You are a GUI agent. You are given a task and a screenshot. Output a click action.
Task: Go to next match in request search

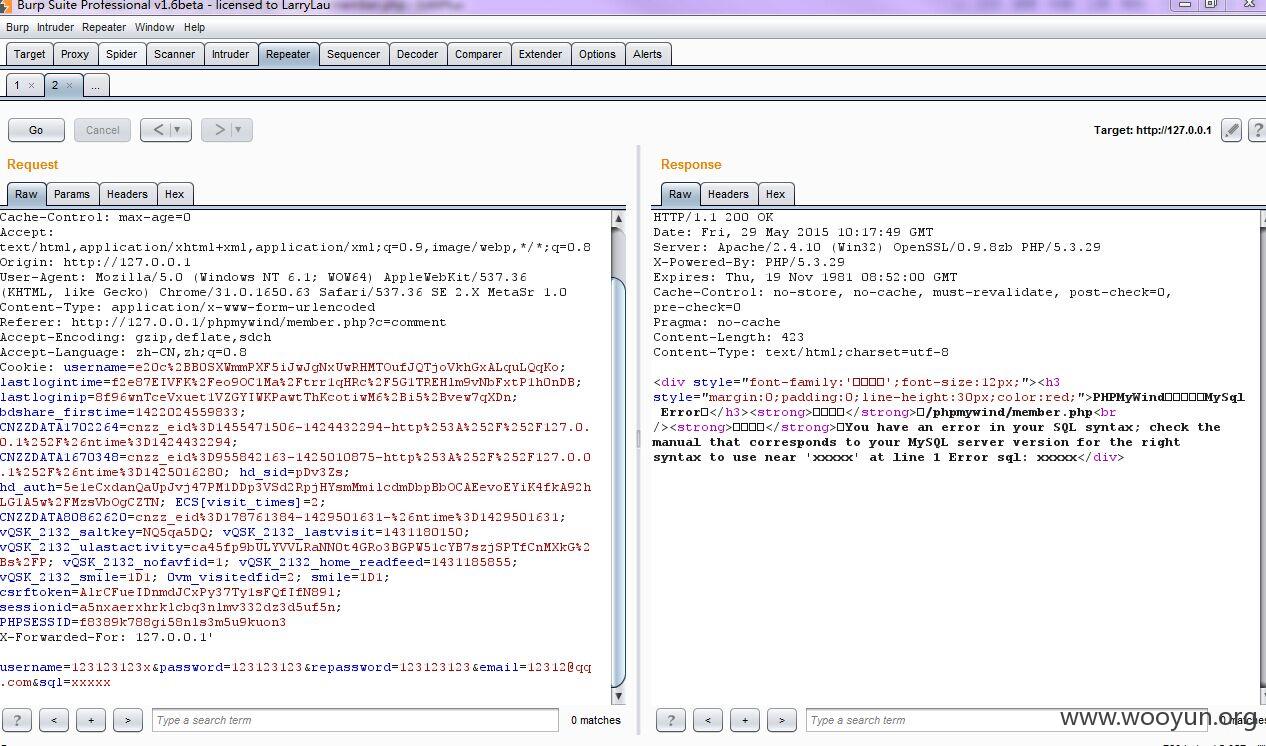pos(128,720)
